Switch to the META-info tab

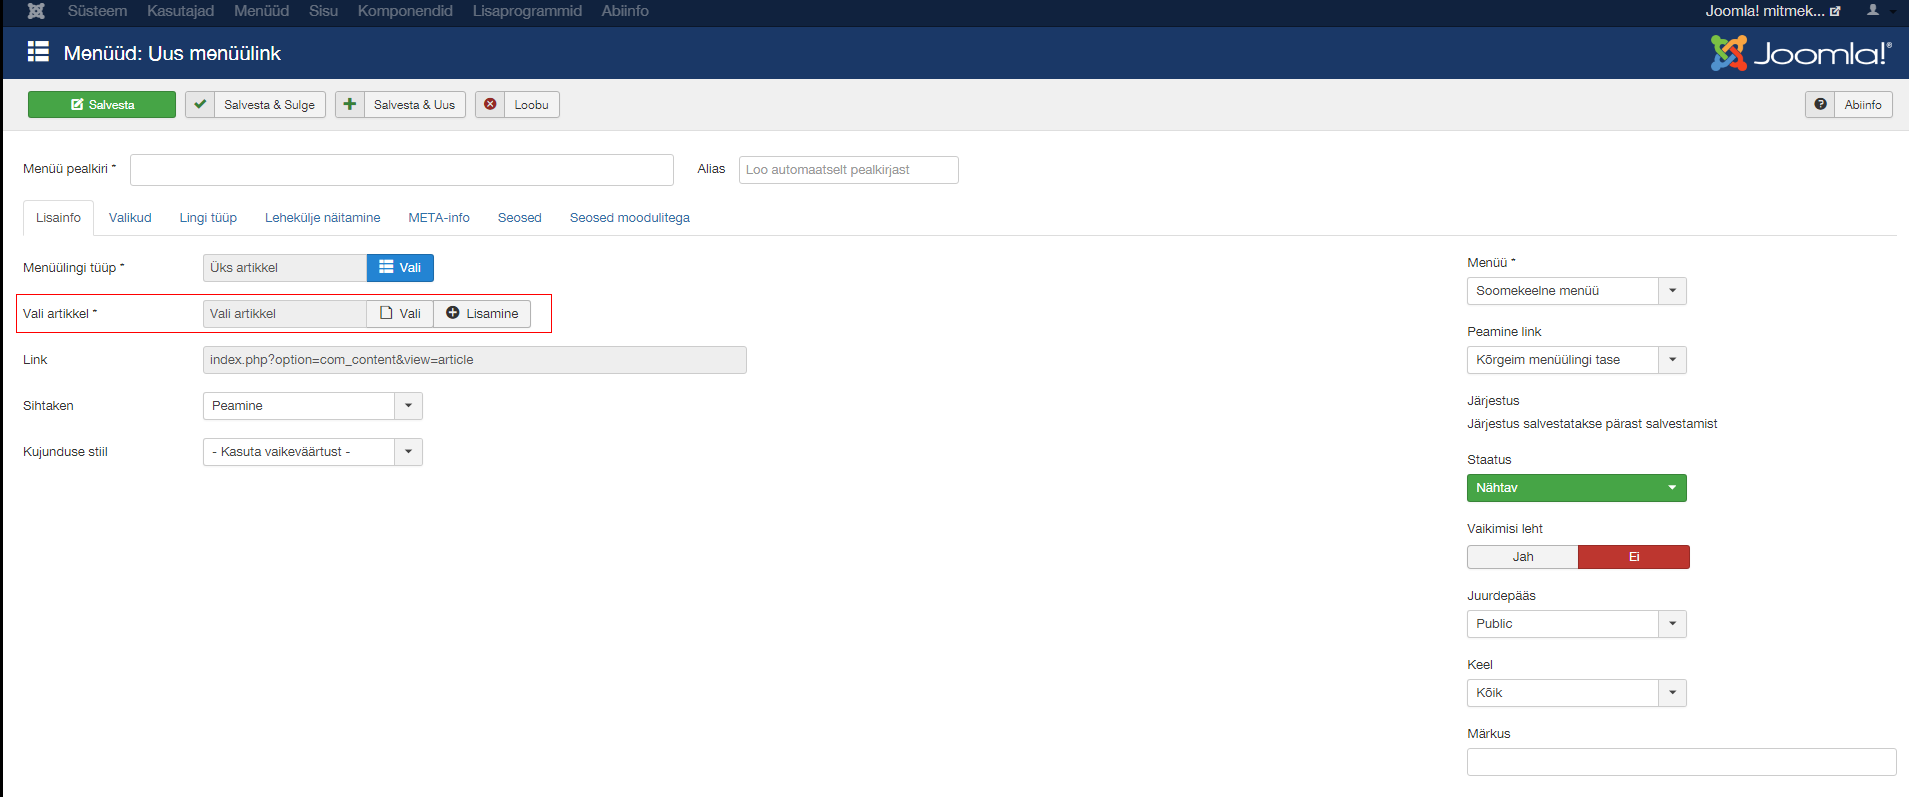tap(439, 218)
